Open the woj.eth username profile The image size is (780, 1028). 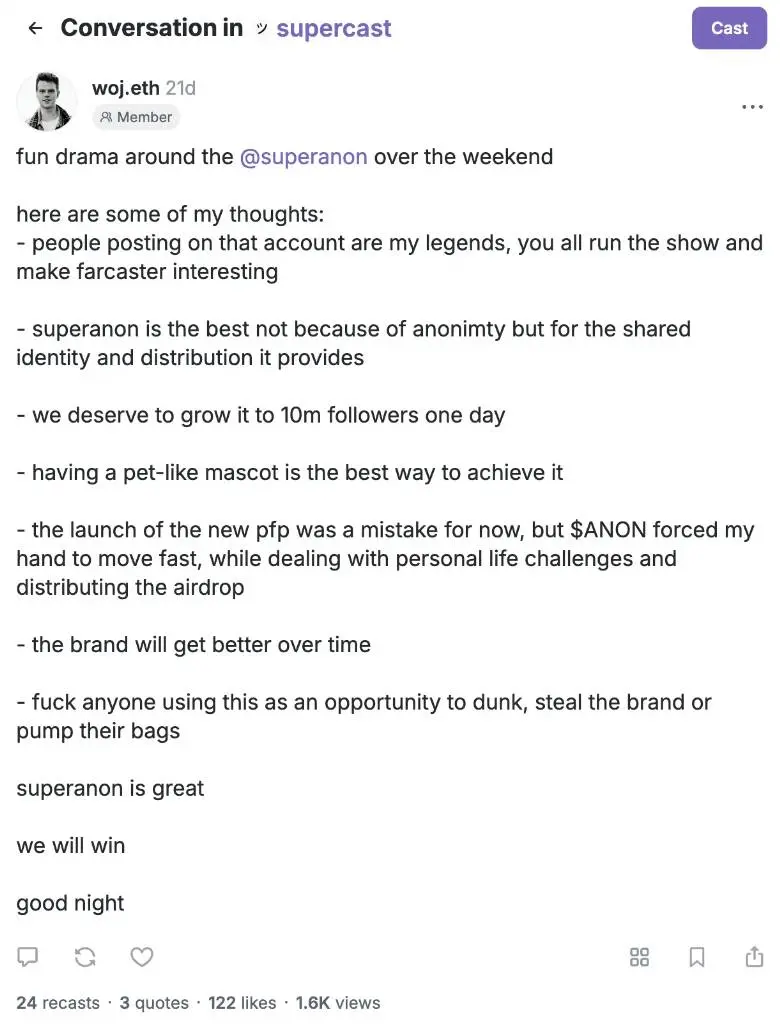(x=125, y=88)
